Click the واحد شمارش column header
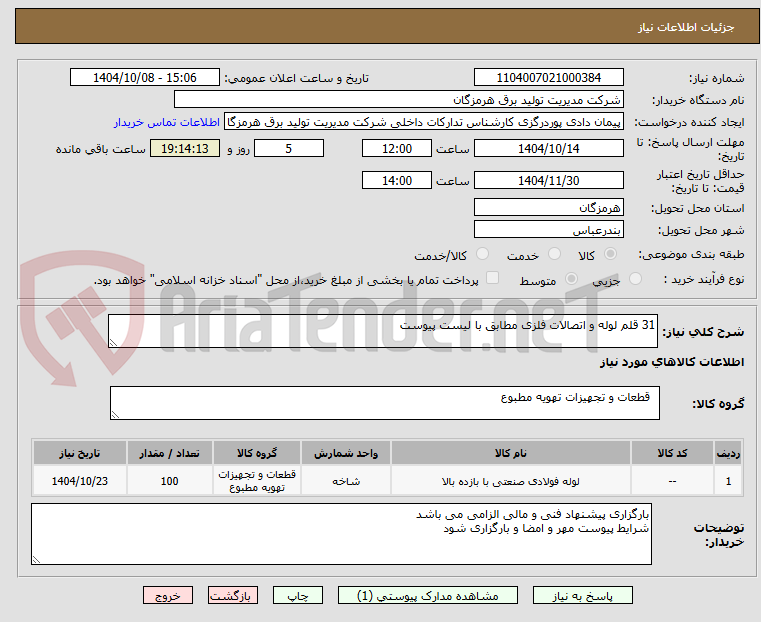 click(x=346, y=453)
